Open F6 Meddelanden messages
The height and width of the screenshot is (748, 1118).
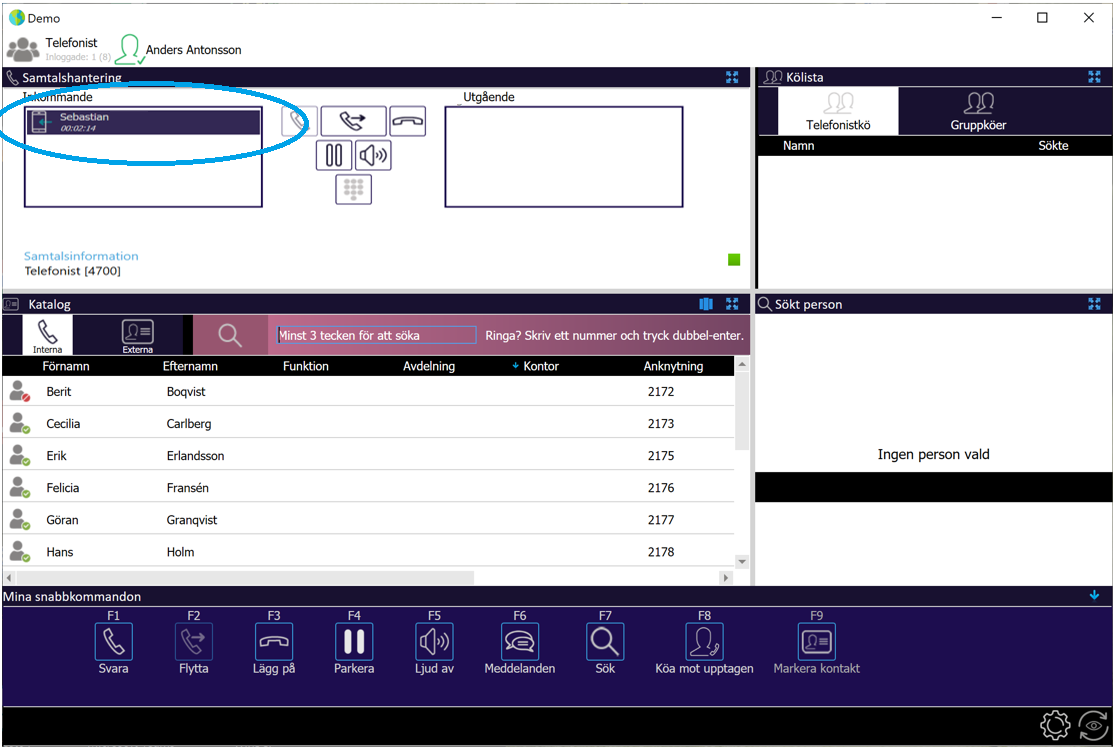(x=520, y=642)
